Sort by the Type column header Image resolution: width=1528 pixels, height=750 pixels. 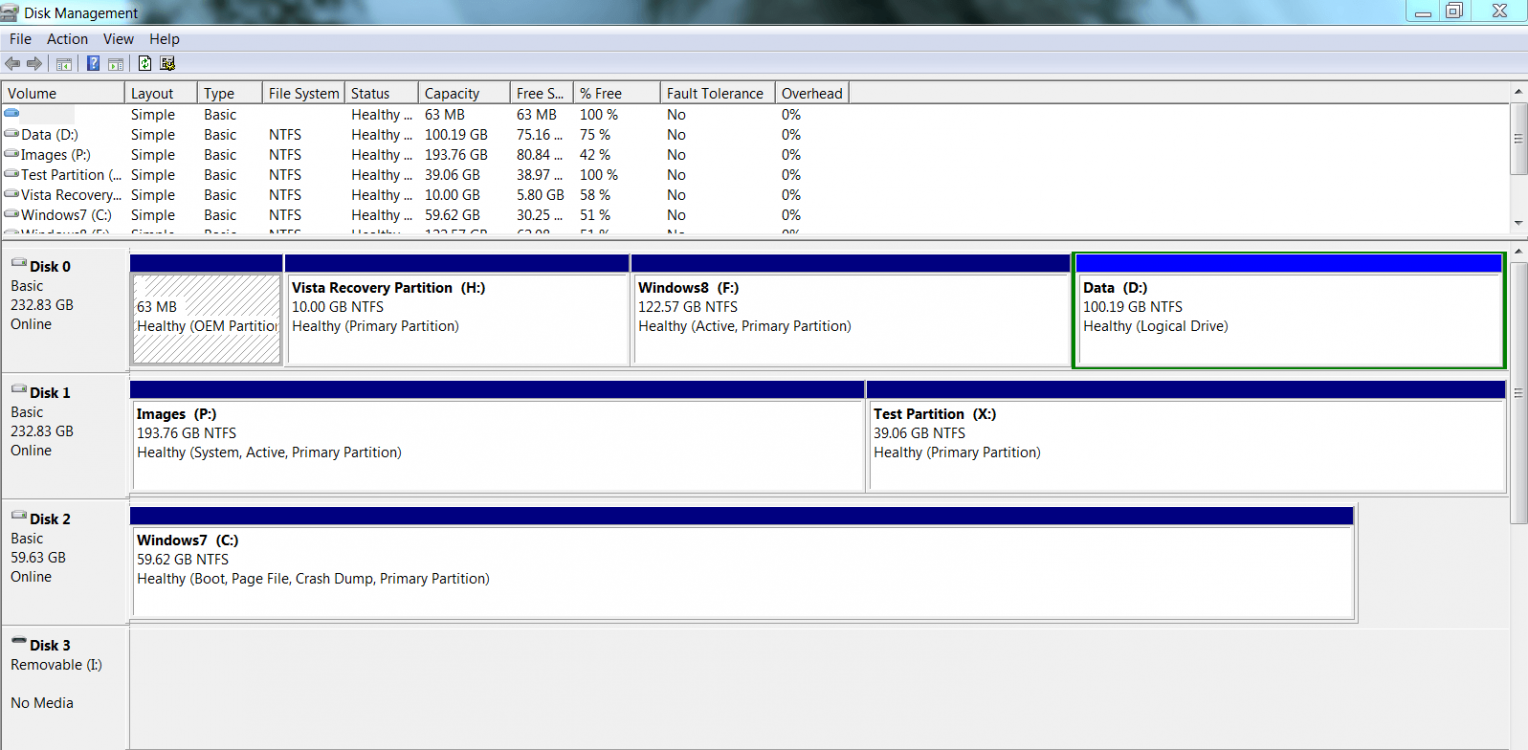click(x=229, y=93)
